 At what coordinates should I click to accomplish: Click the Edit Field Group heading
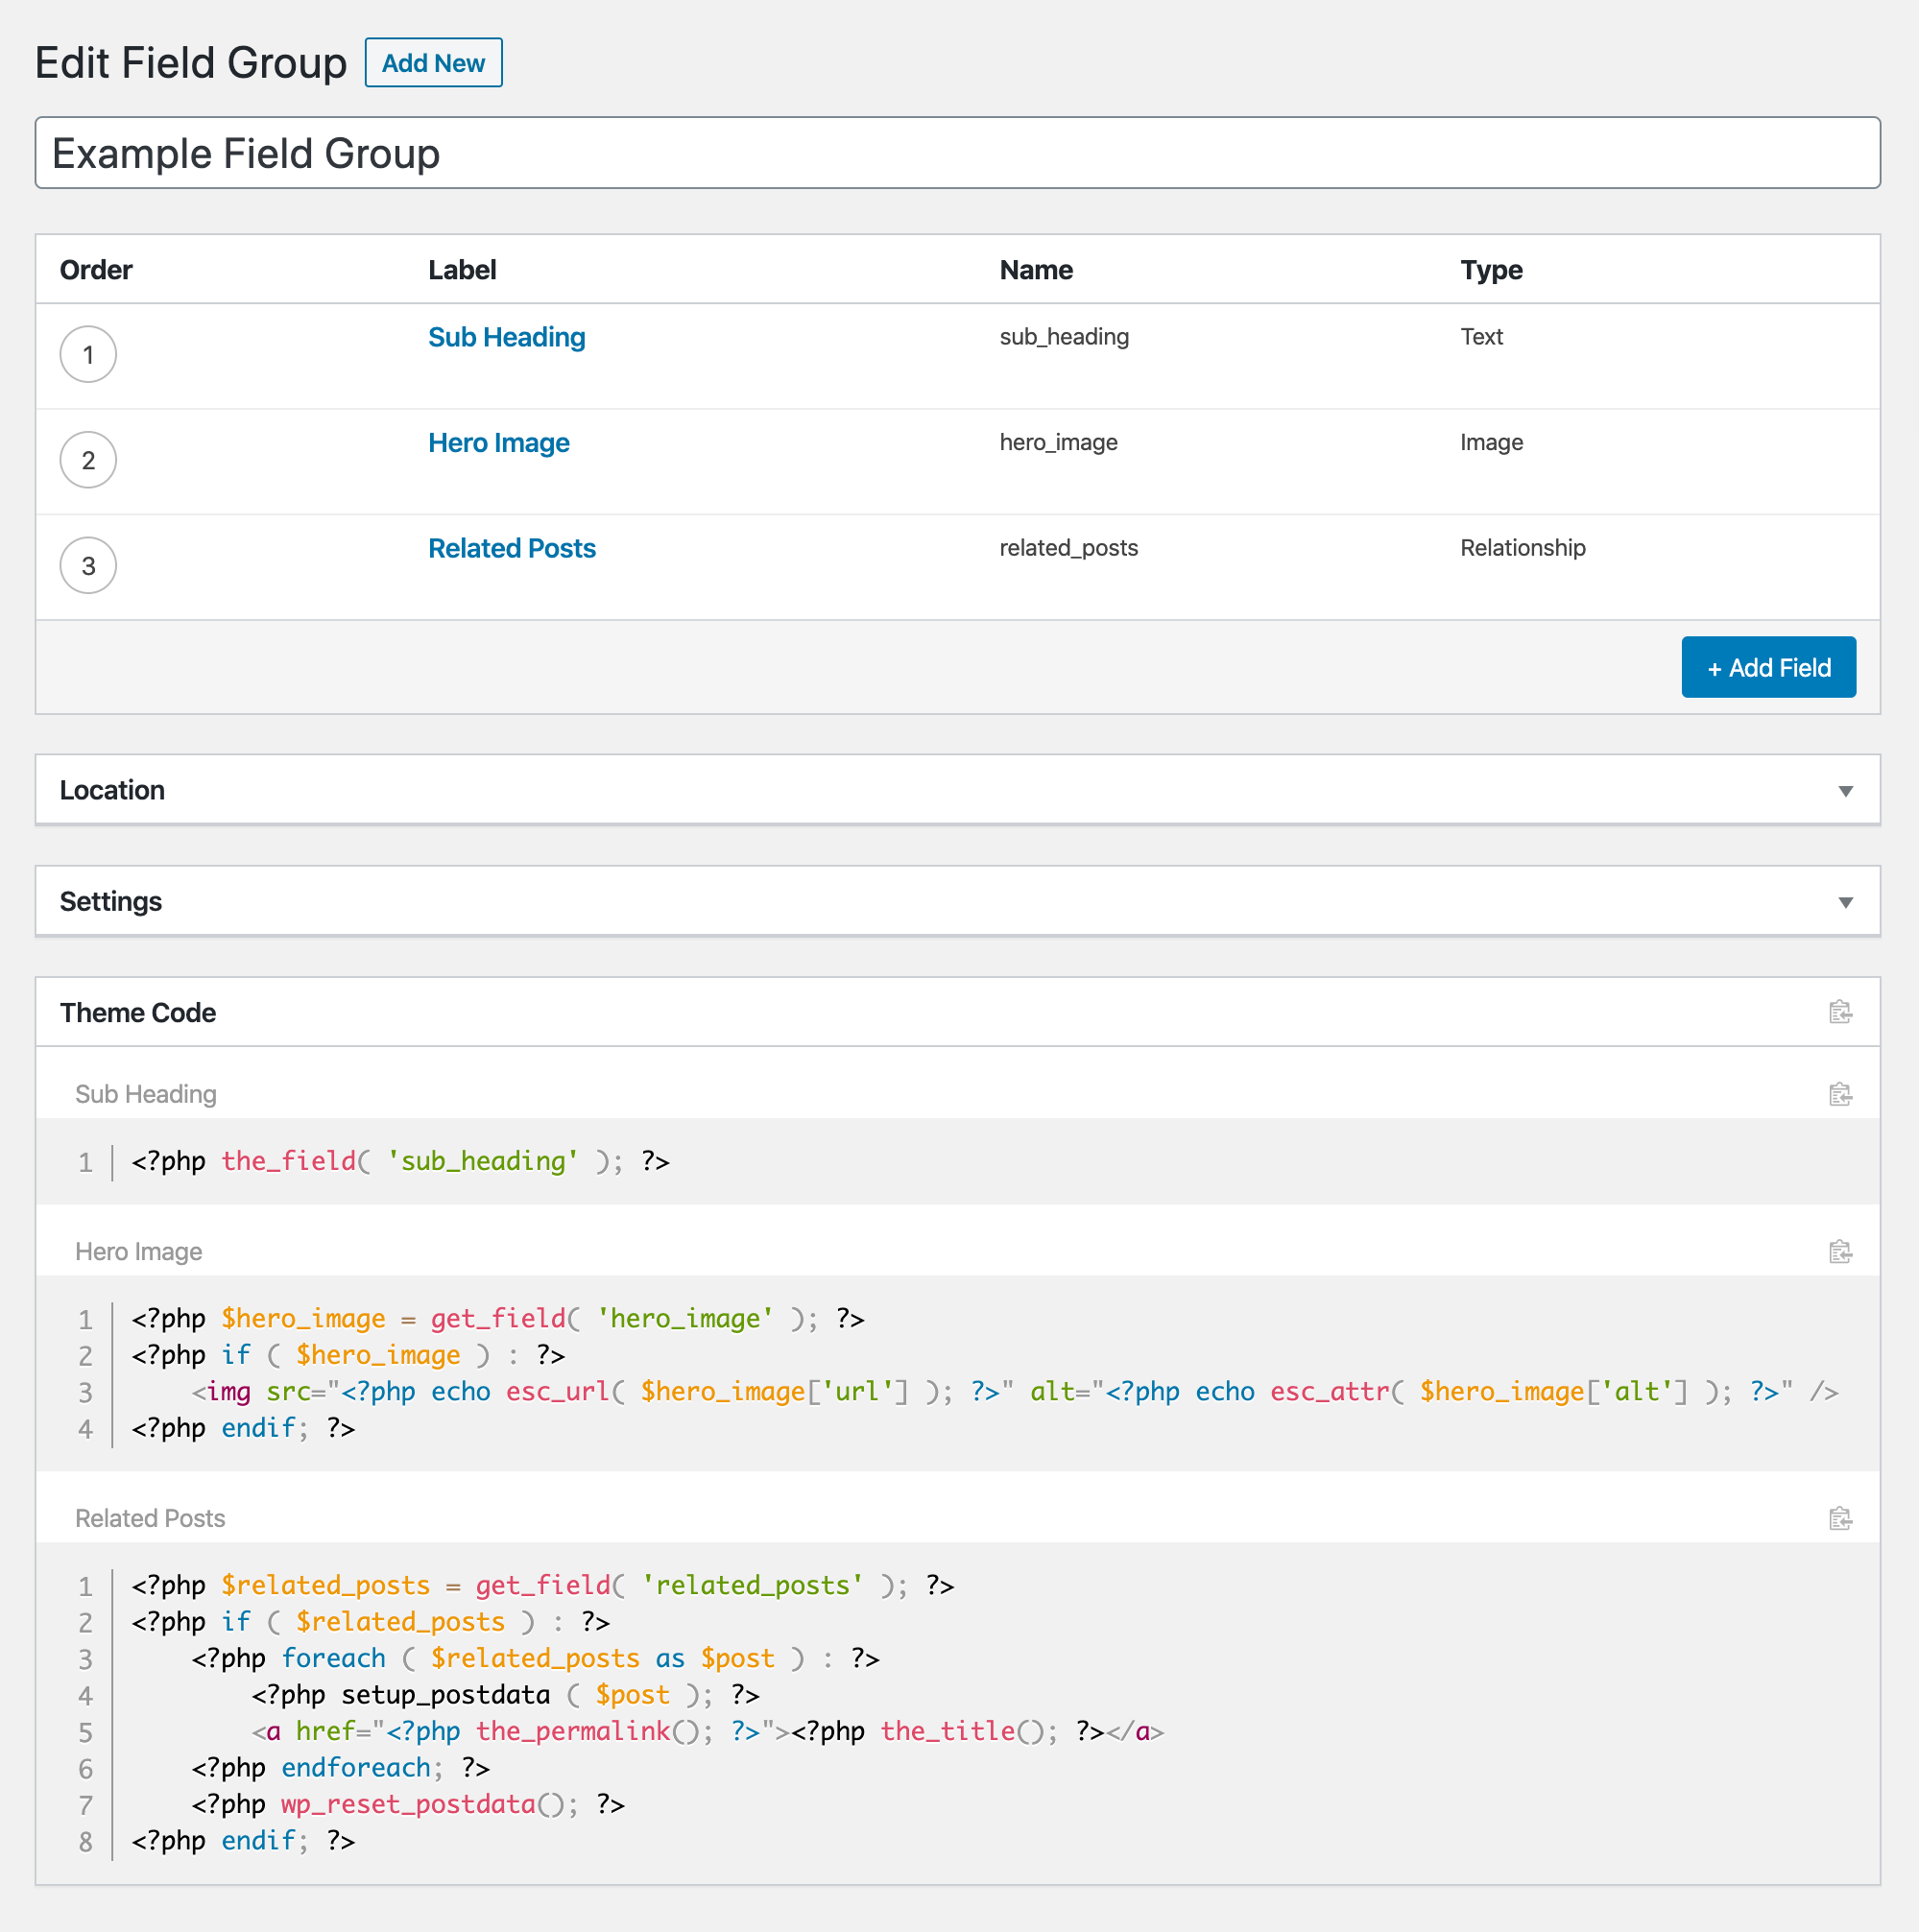pos(190,62)
